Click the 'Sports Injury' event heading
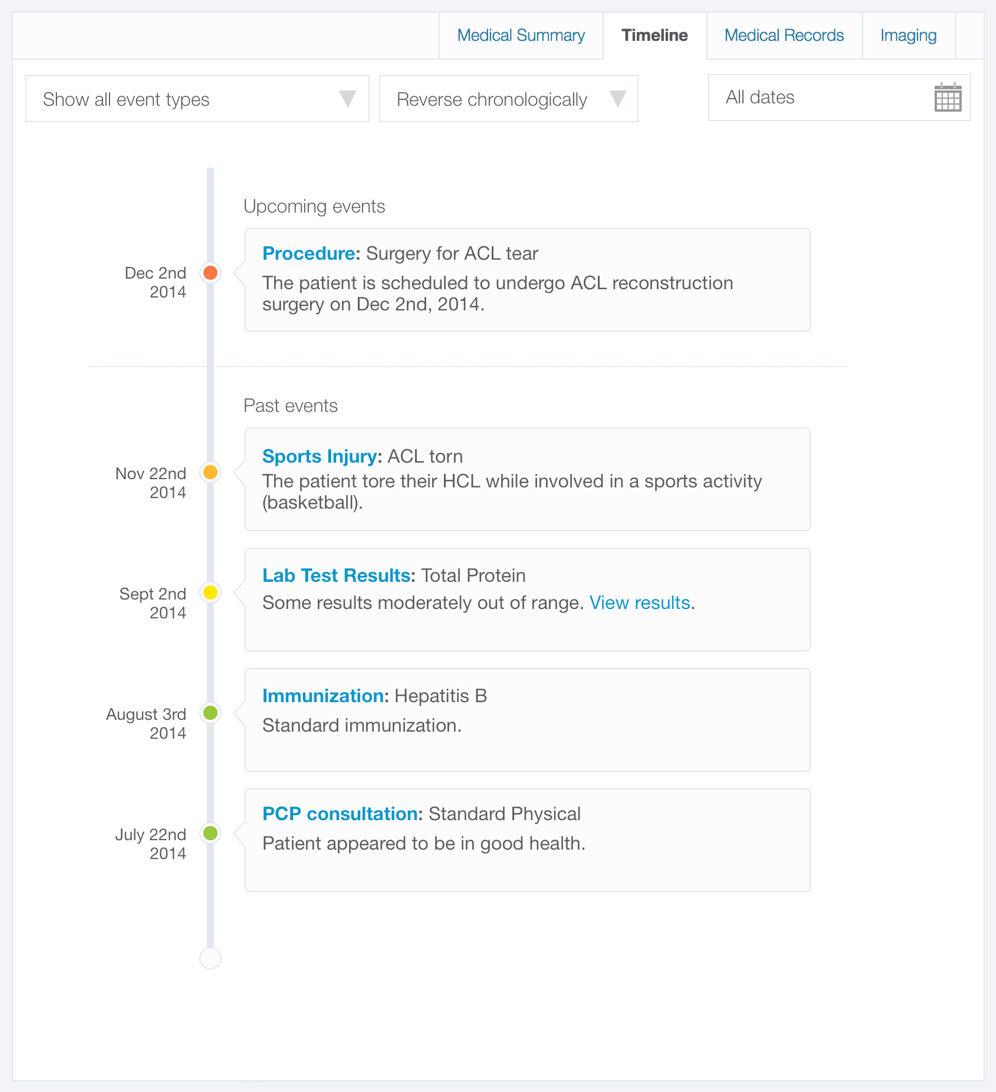This screenshot has width=996, height=1092. 320,457
